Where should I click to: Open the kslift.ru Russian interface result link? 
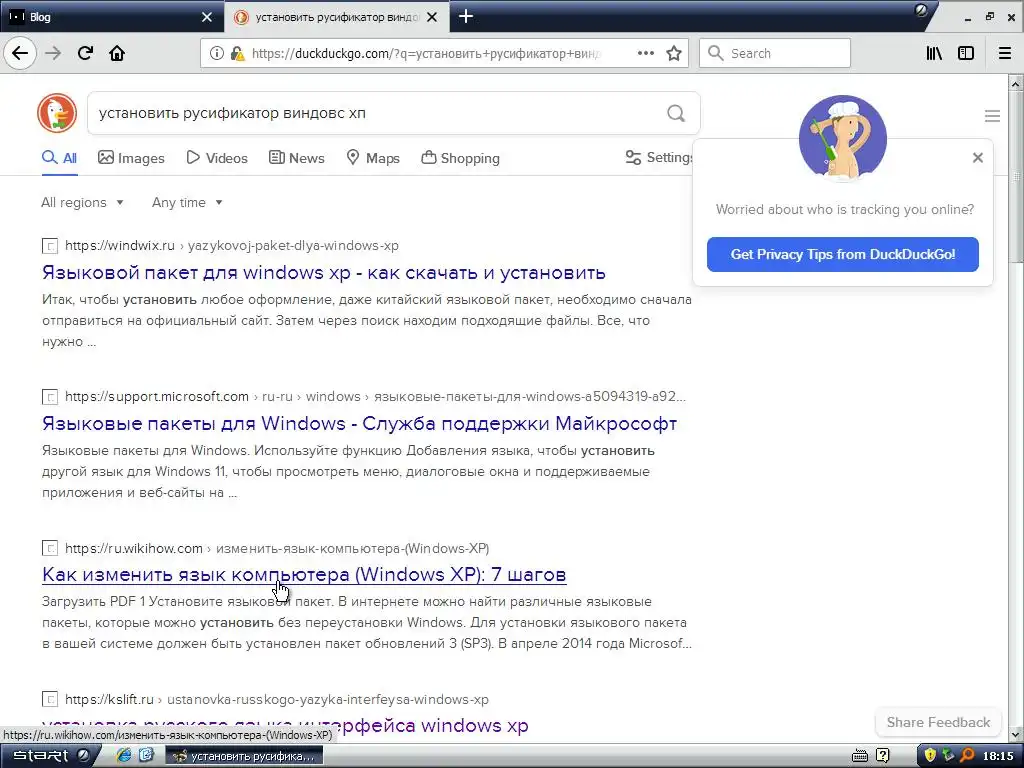[285, 725]
